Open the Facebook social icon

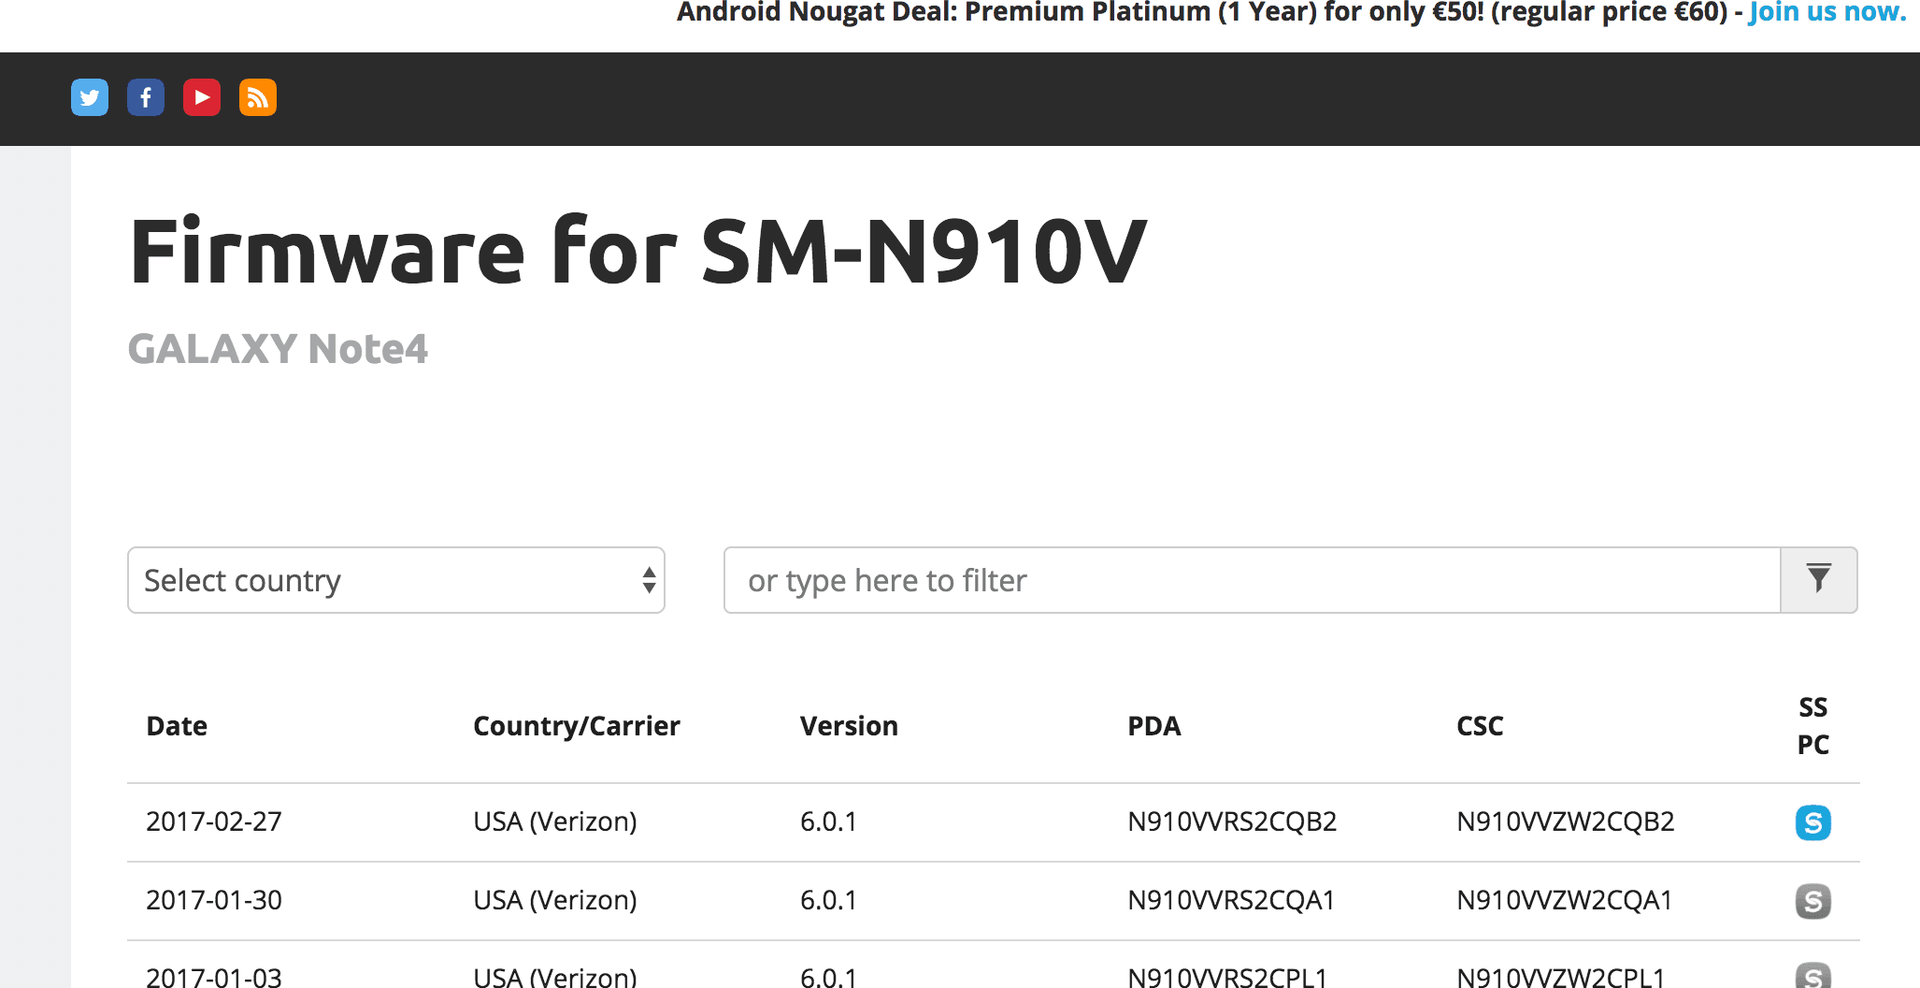click(146, 97)
